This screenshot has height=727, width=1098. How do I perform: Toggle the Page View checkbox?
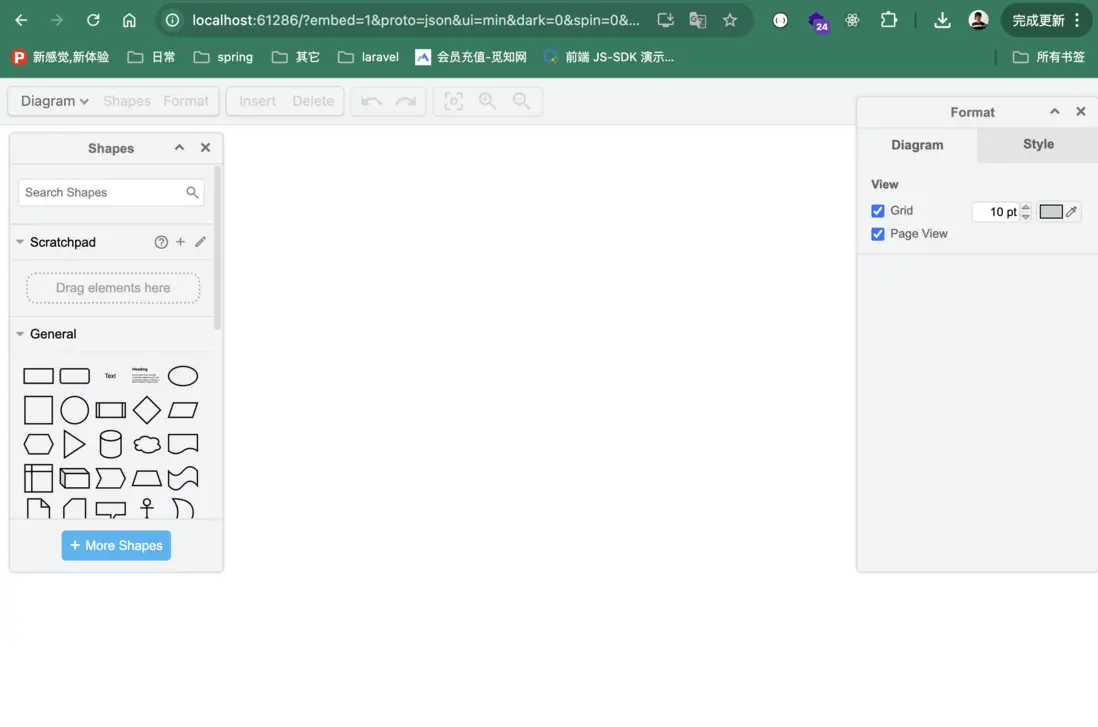point(877,234)
